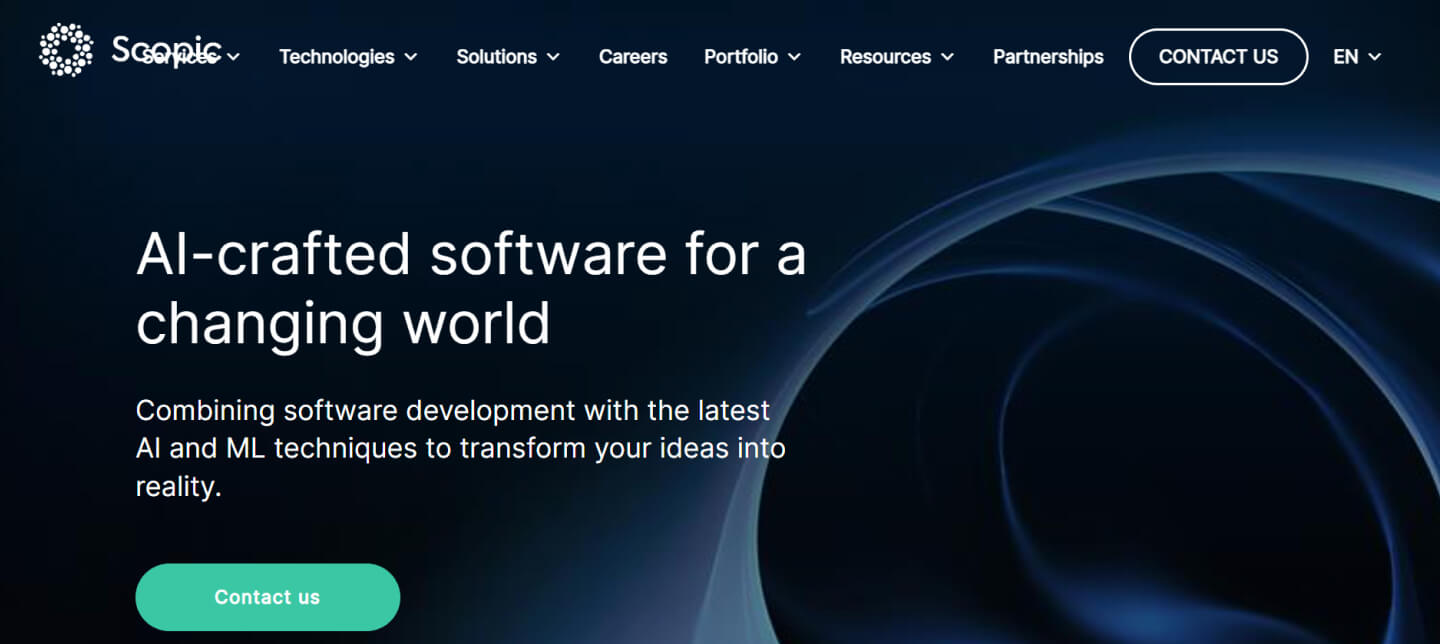Click the Scopic wordmark text in header
This screenshot has height=644, width=1440.
(x=166, y=48)
